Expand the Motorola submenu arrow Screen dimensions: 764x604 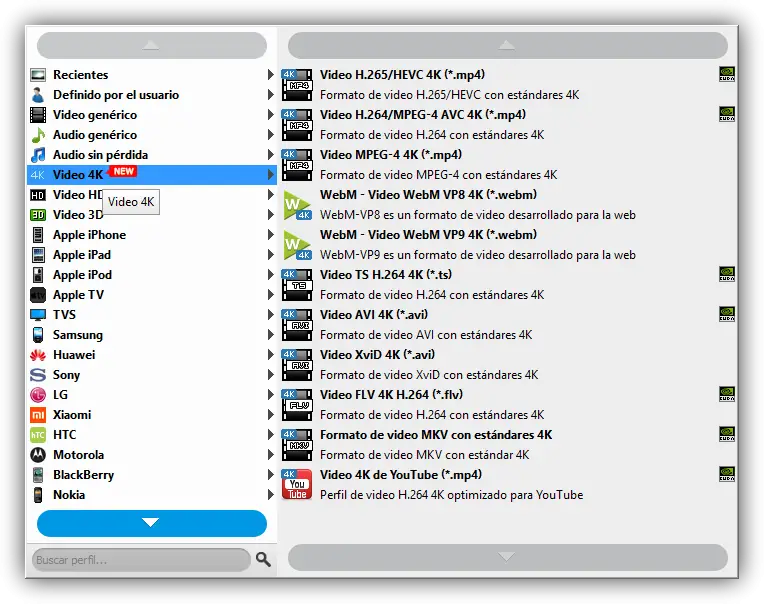pyautogui.click(x=271, y=455)
